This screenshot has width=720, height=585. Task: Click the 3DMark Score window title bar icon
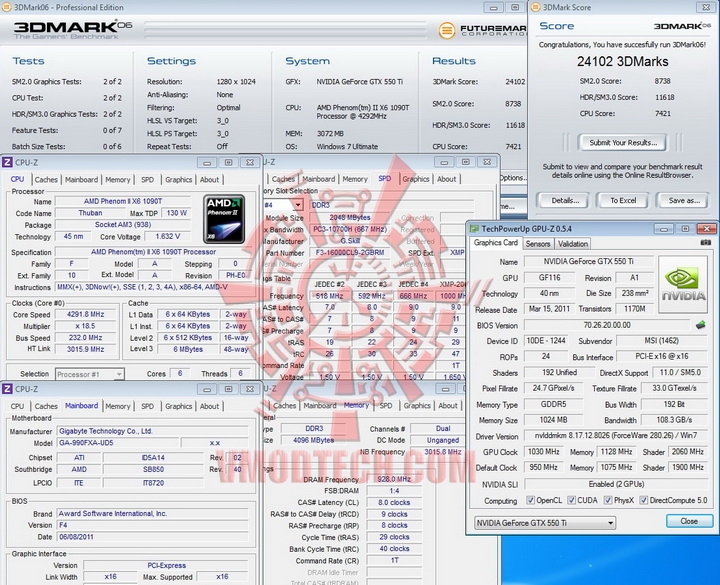535,7
